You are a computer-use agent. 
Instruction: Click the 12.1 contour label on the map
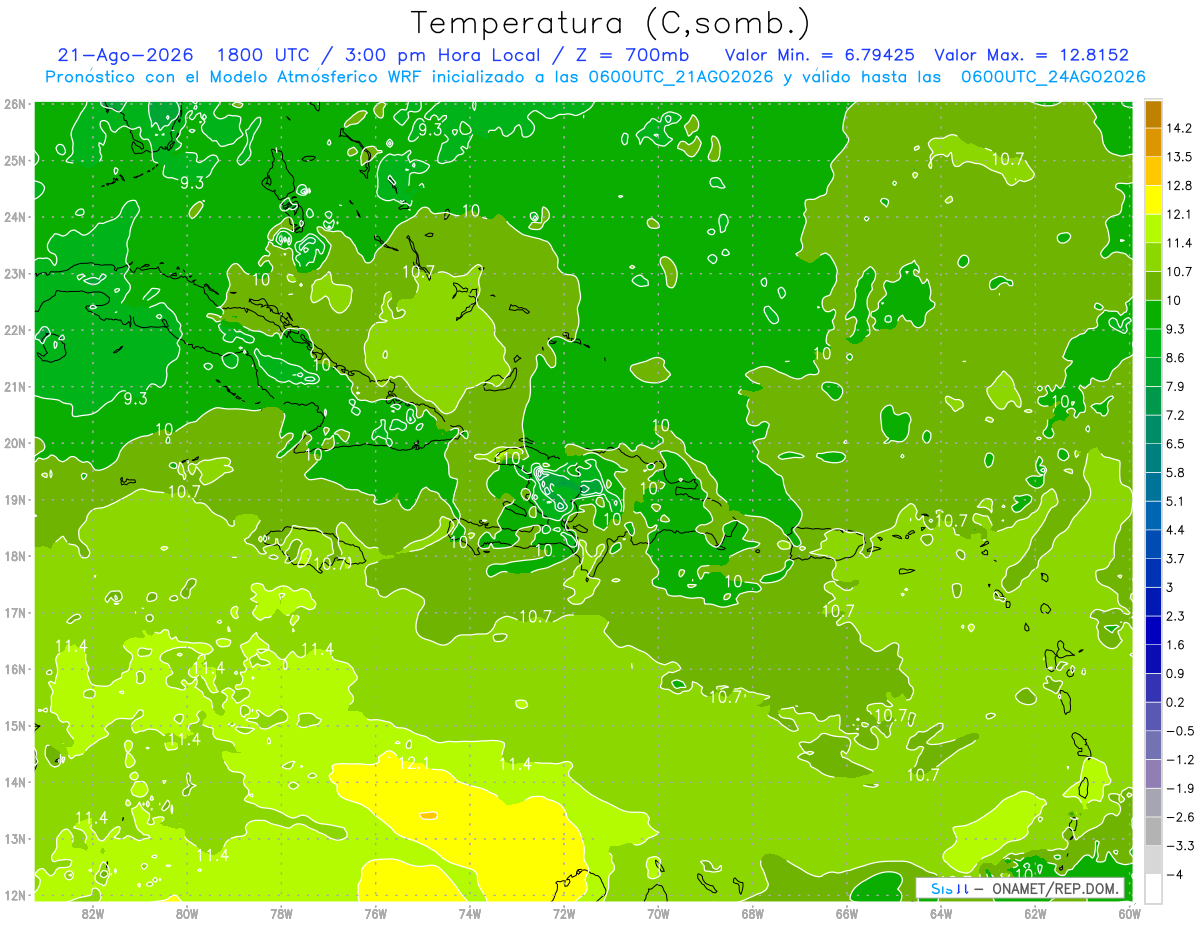(x=413, y=763)
